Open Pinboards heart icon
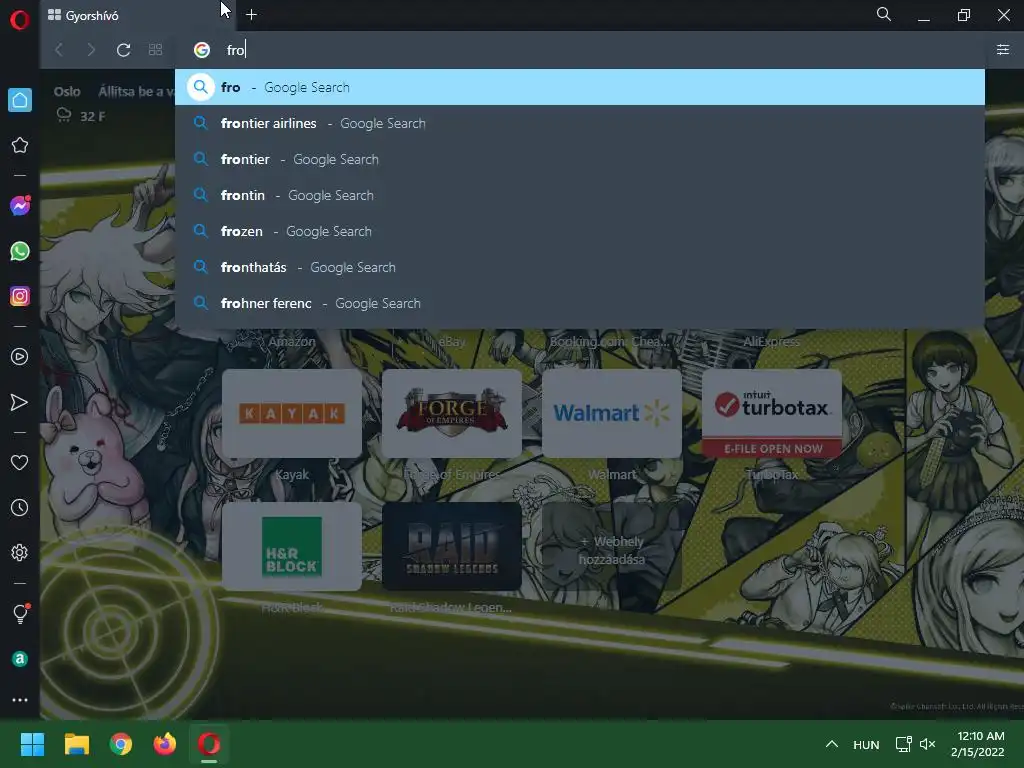 click(x=20, y=462)
